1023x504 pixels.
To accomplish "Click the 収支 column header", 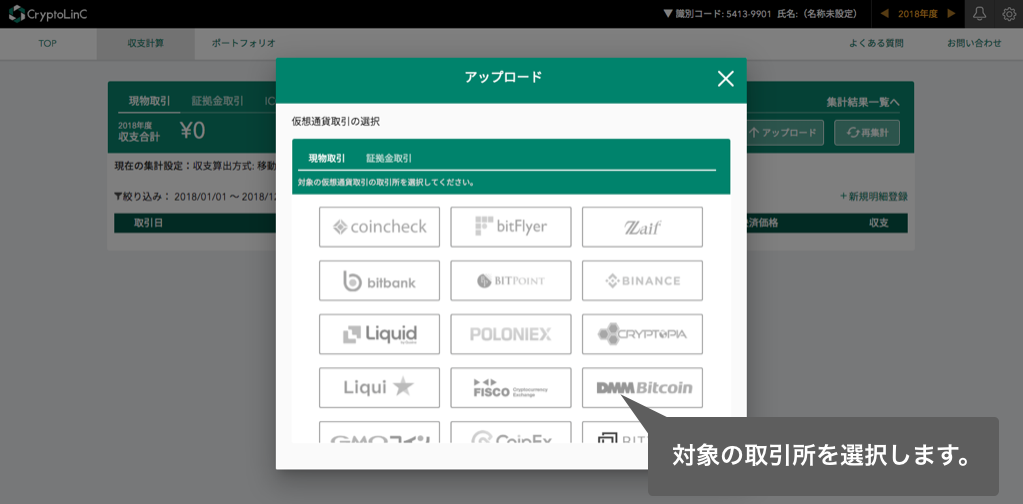I will [x=879, y=223].
